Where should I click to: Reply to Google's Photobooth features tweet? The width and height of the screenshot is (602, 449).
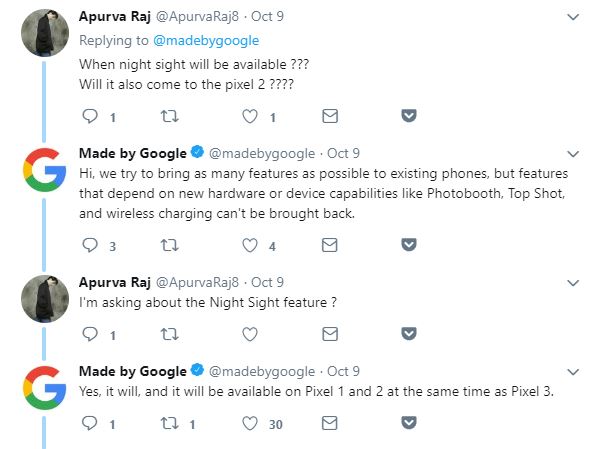point(90,245)
